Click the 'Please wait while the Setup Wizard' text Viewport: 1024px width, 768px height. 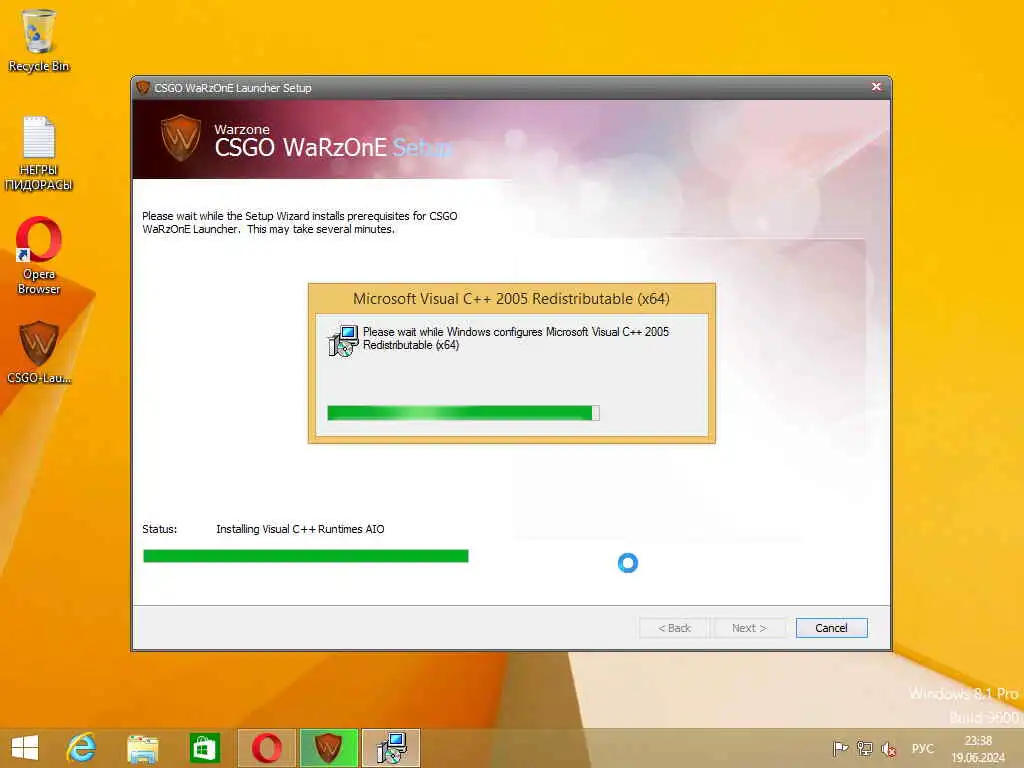click(300, 223)
